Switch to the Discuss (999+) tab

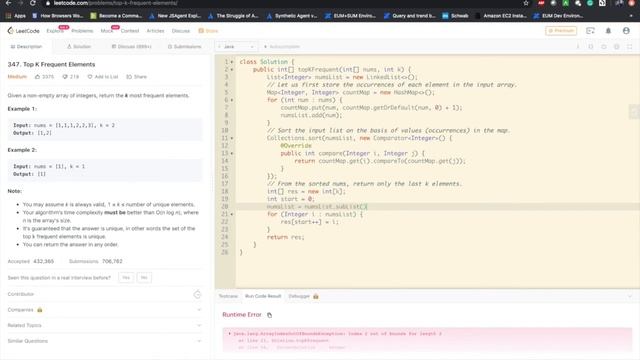[131, 47]
